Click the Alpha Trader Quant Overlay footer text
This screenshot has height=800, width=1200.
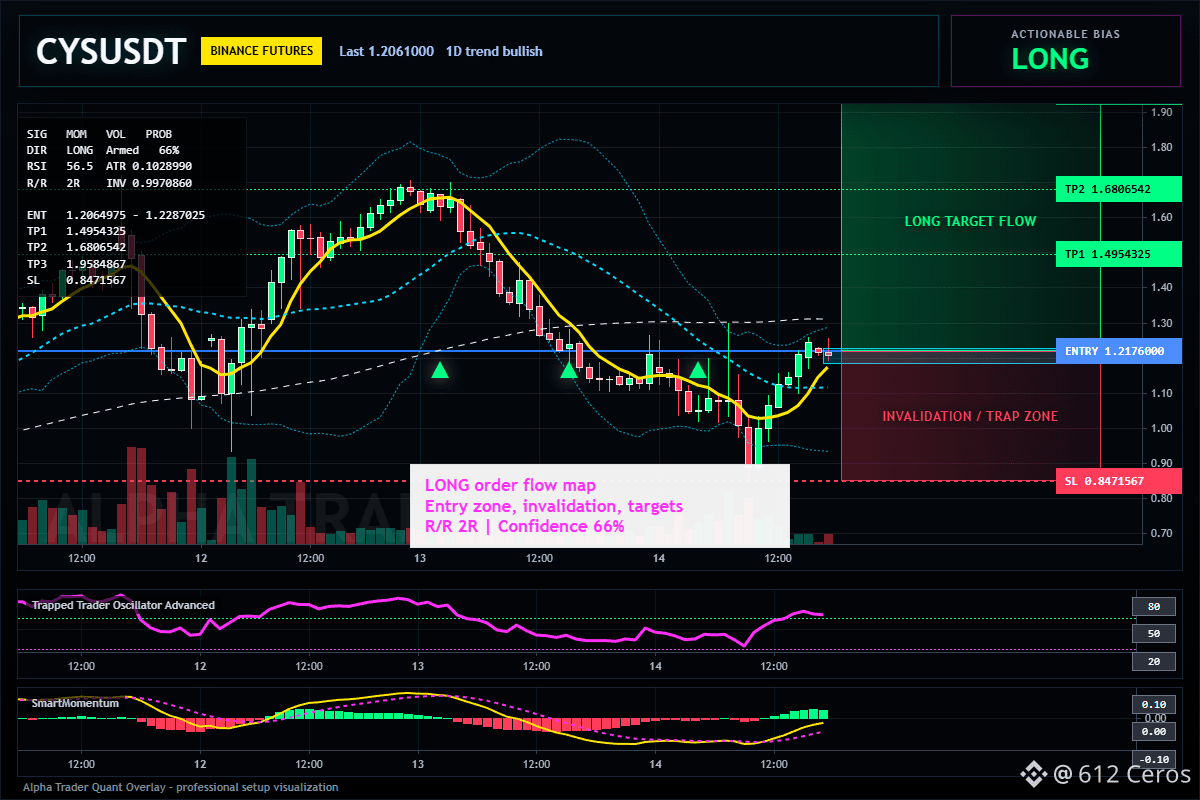[x=181, y=787]
